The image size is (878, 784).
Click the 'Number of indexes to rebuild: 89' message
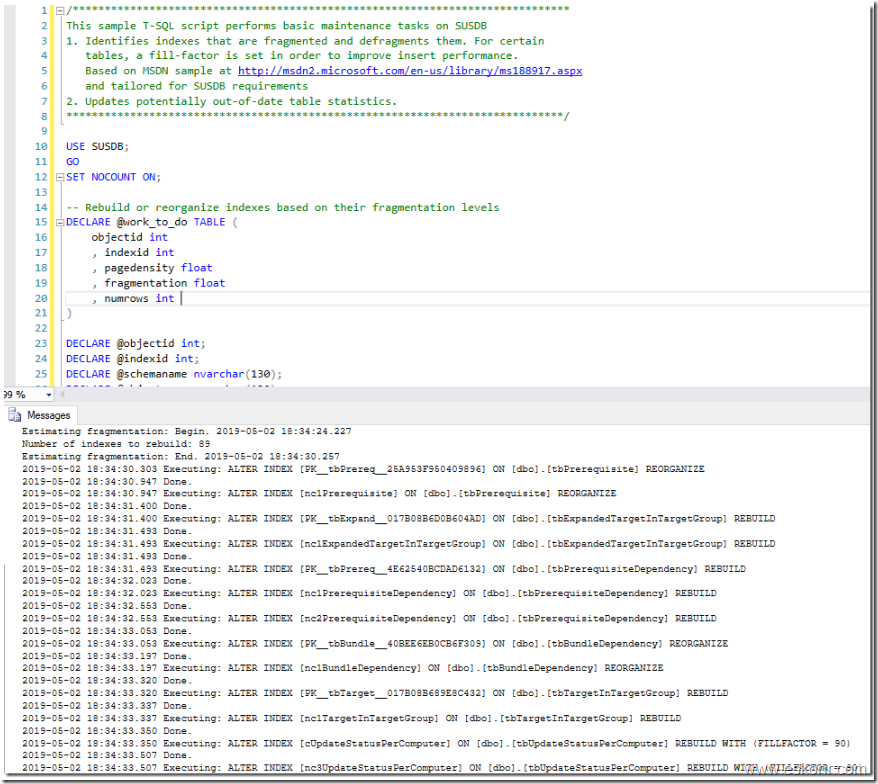point(115,443)
